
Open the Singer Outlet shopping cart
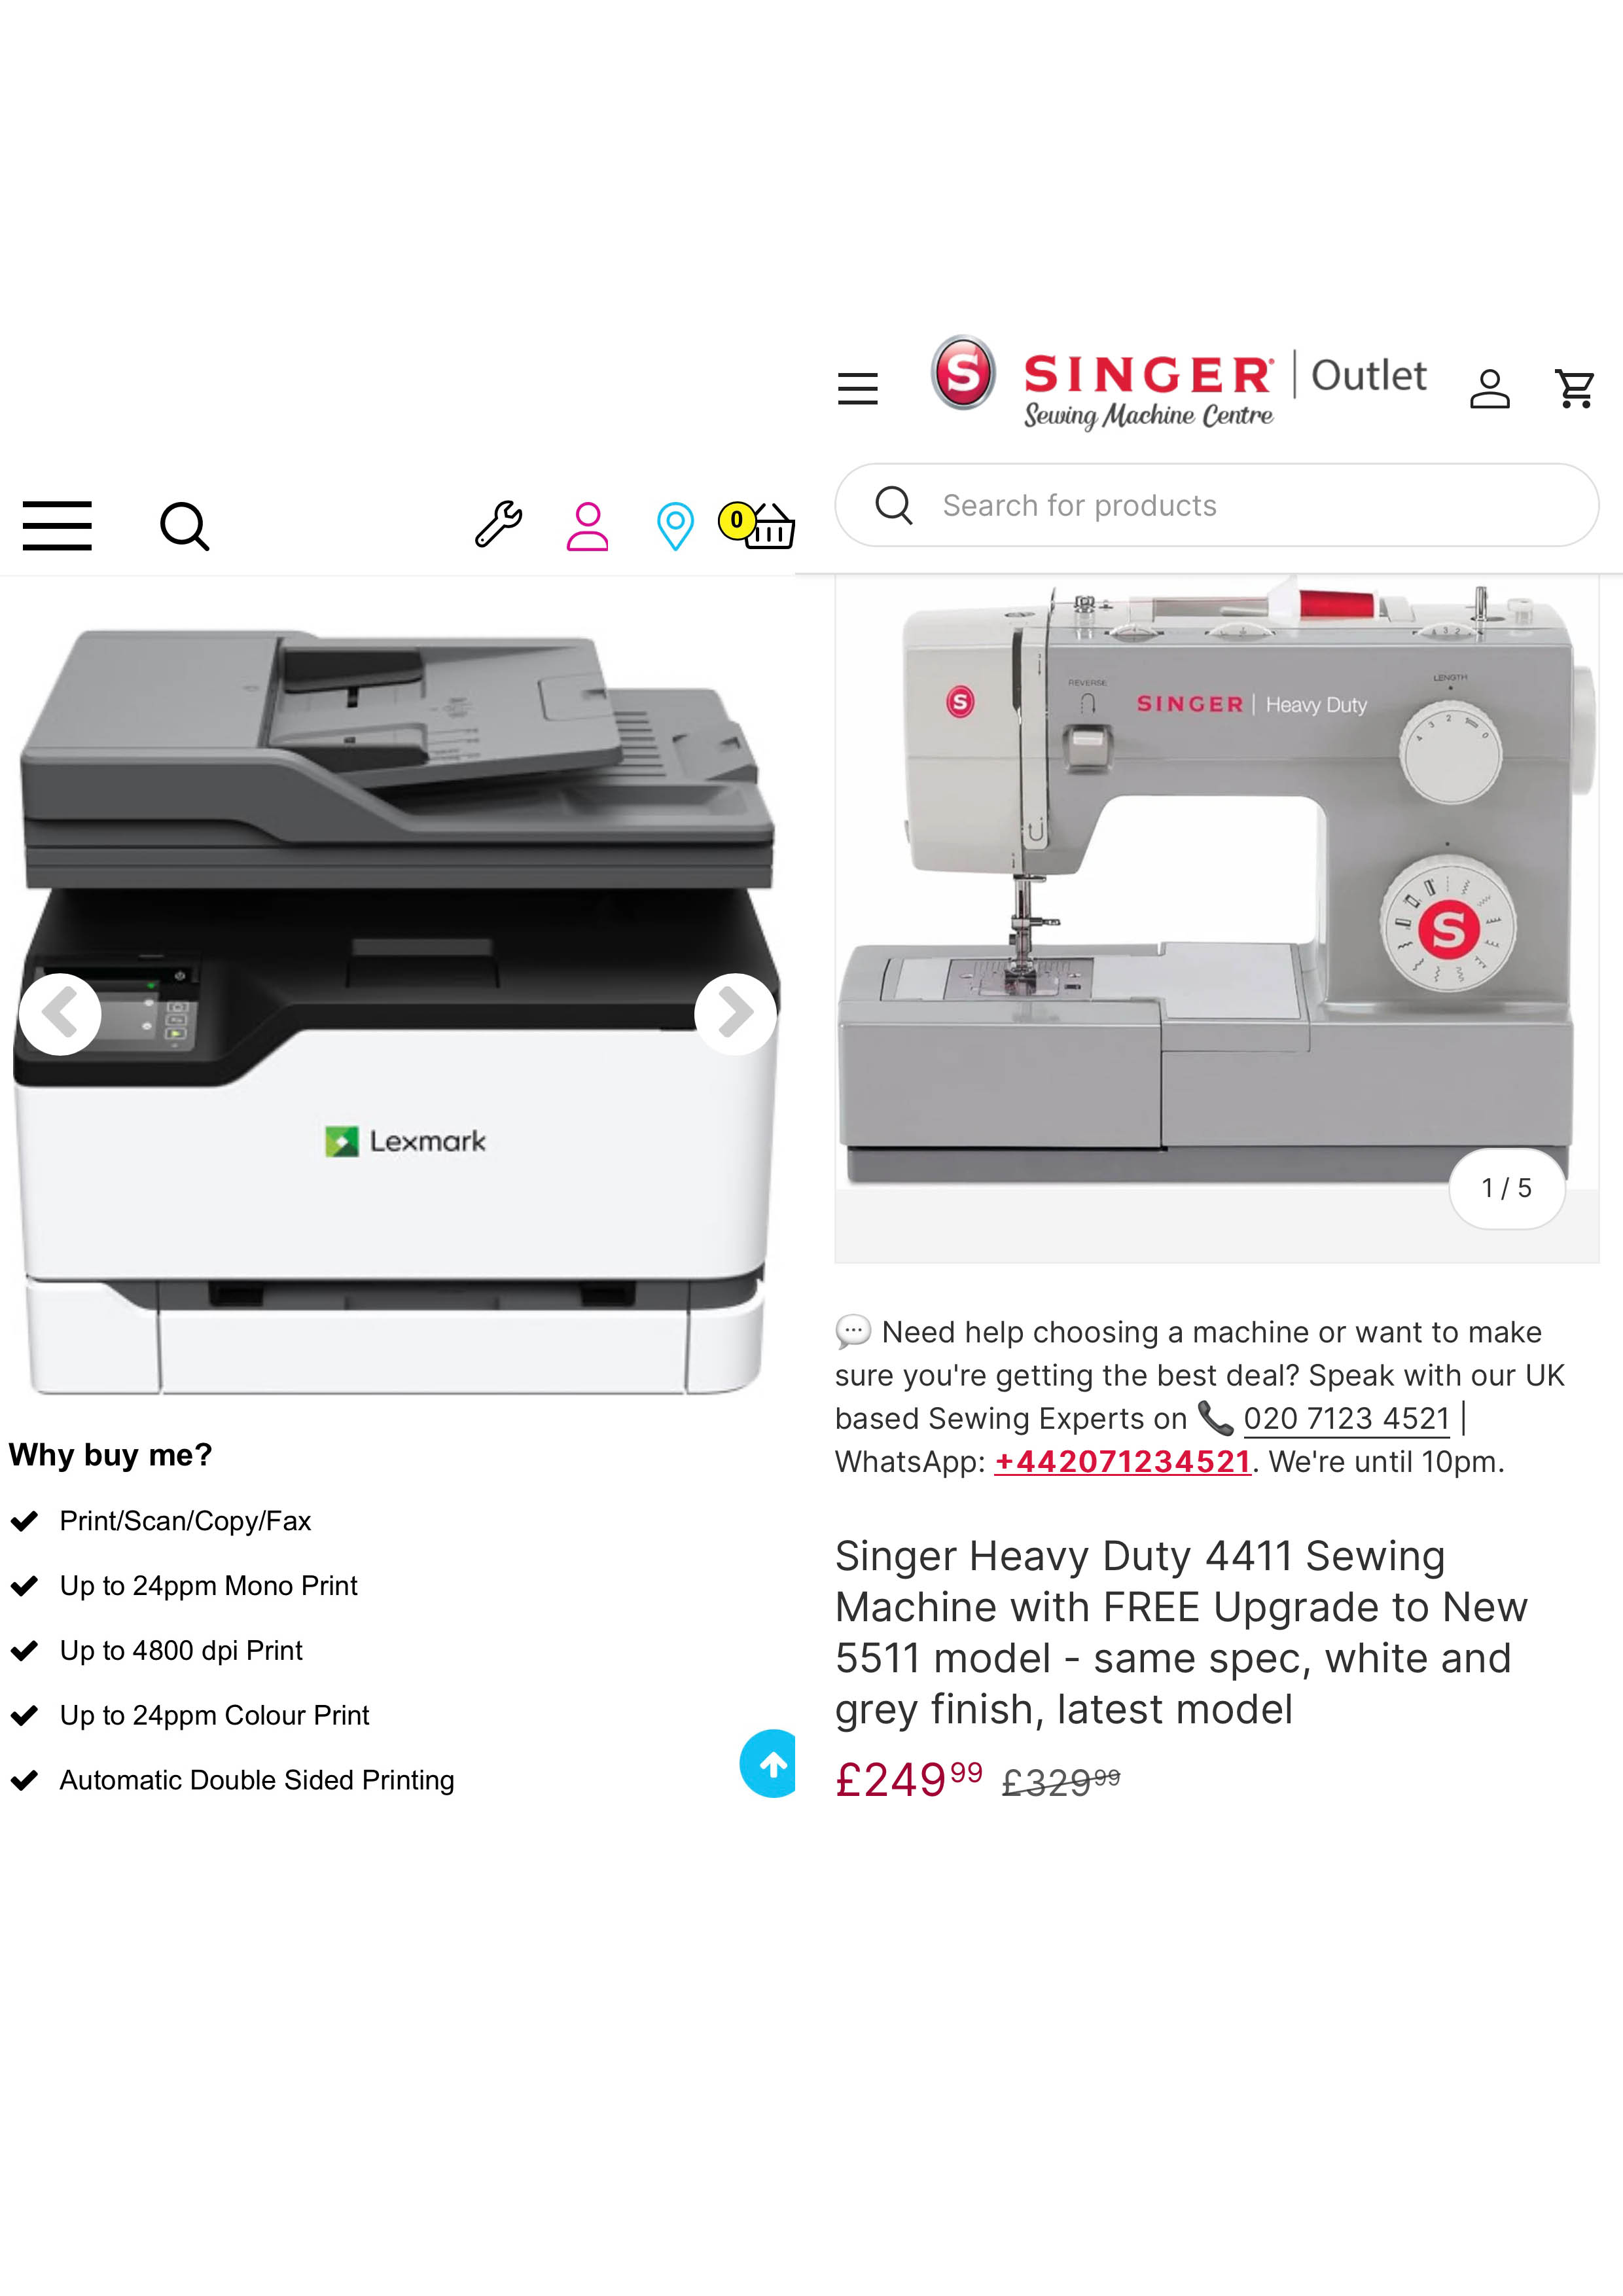pyautogui.click(x=1575, y=388)
